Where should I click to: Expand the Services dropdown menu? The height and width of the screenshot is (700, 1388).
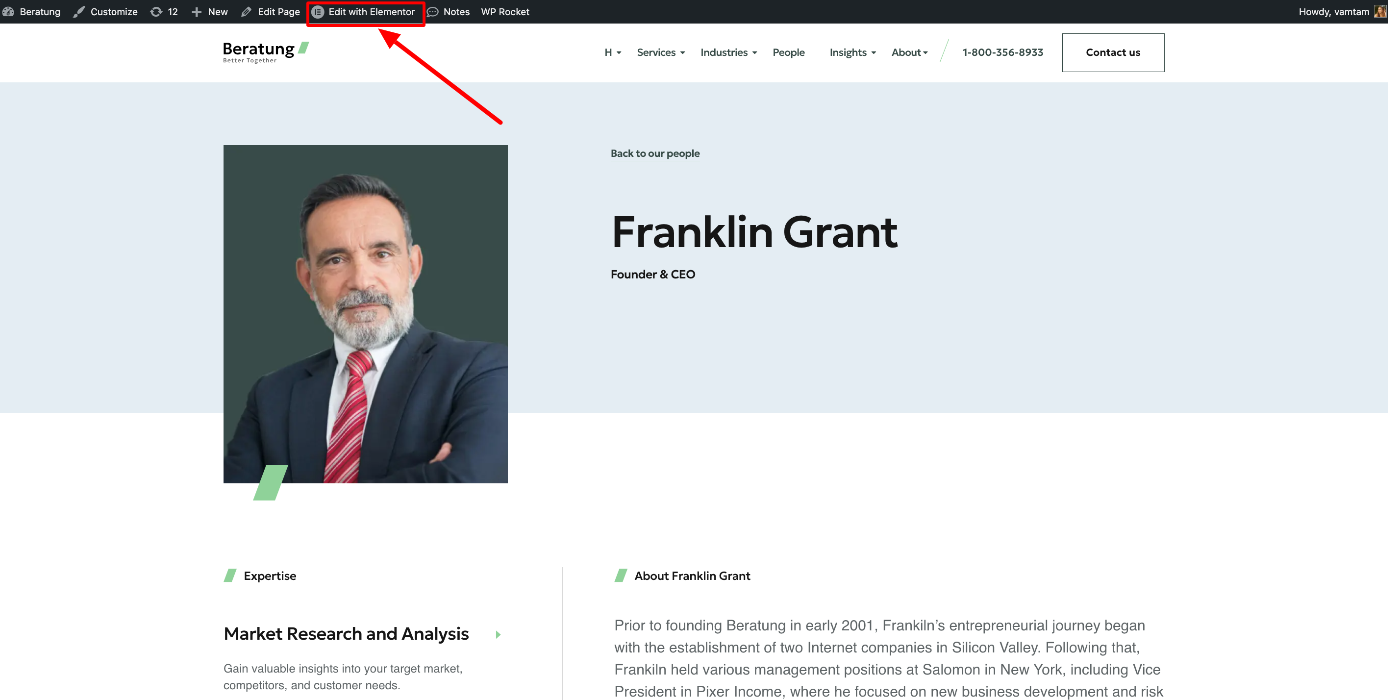click(x=661, y=53)
